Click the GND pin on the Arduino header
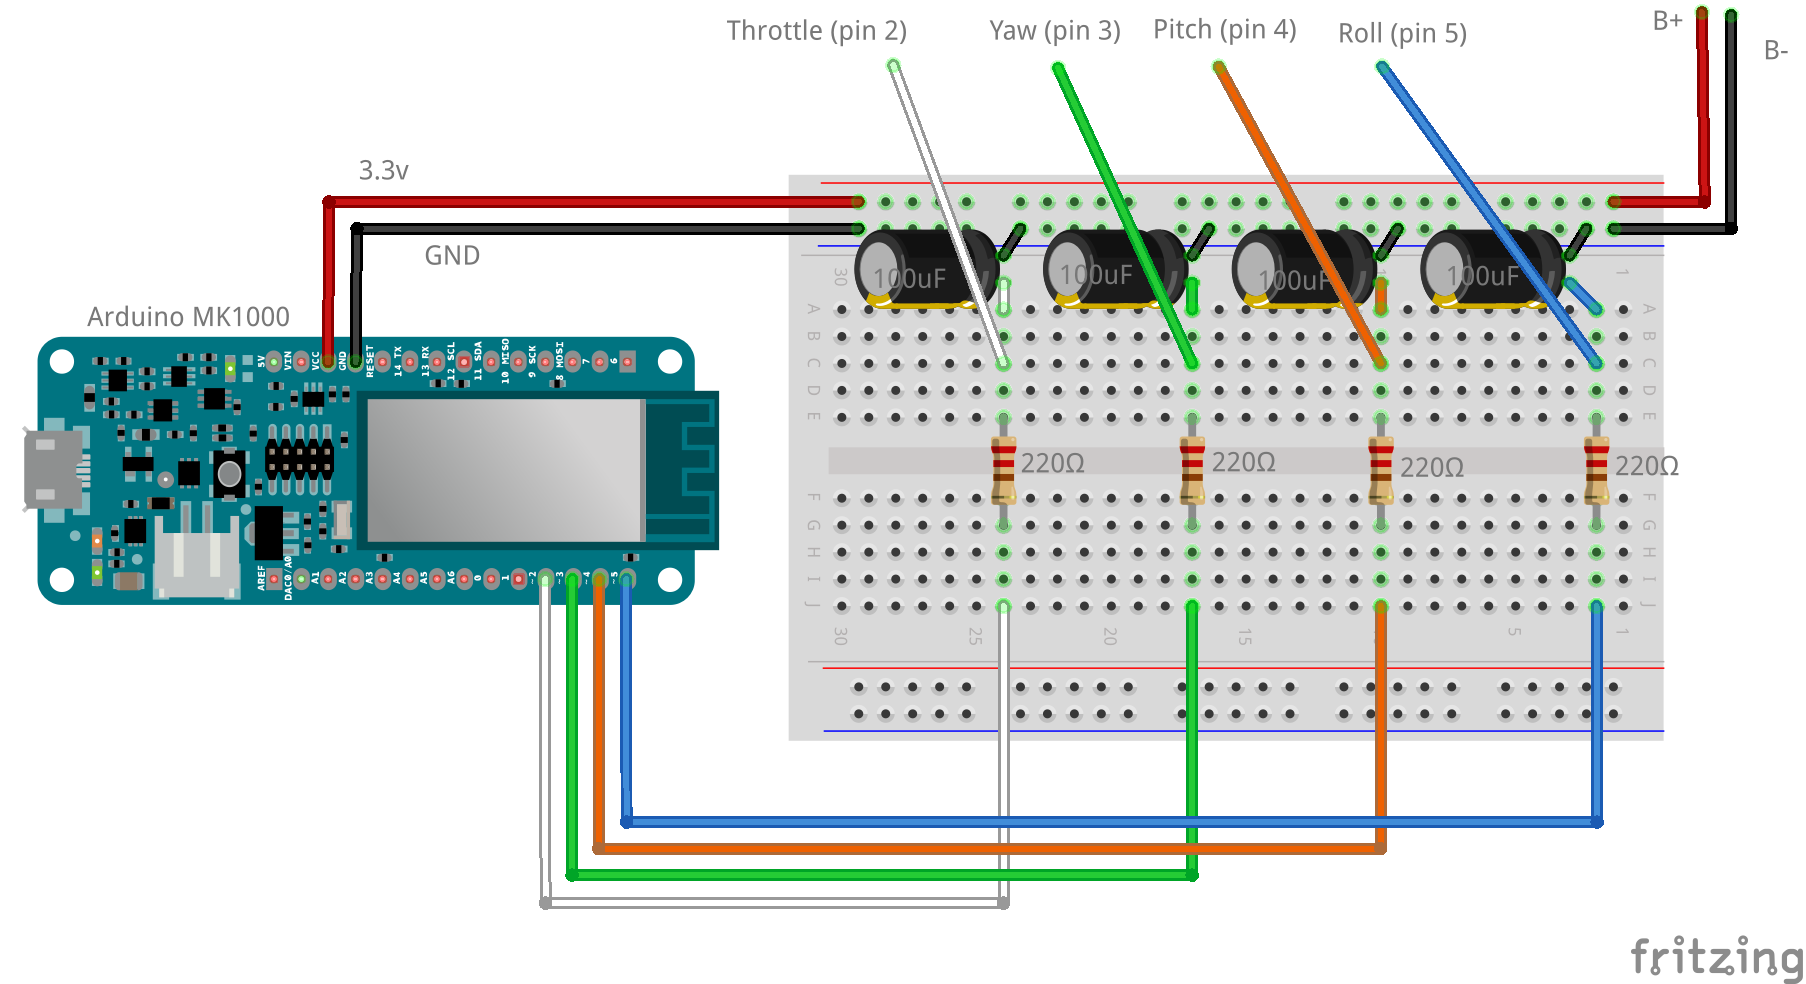Image resolution: width=1806 pixels, height=984 pixels. (x=355, y=361)
